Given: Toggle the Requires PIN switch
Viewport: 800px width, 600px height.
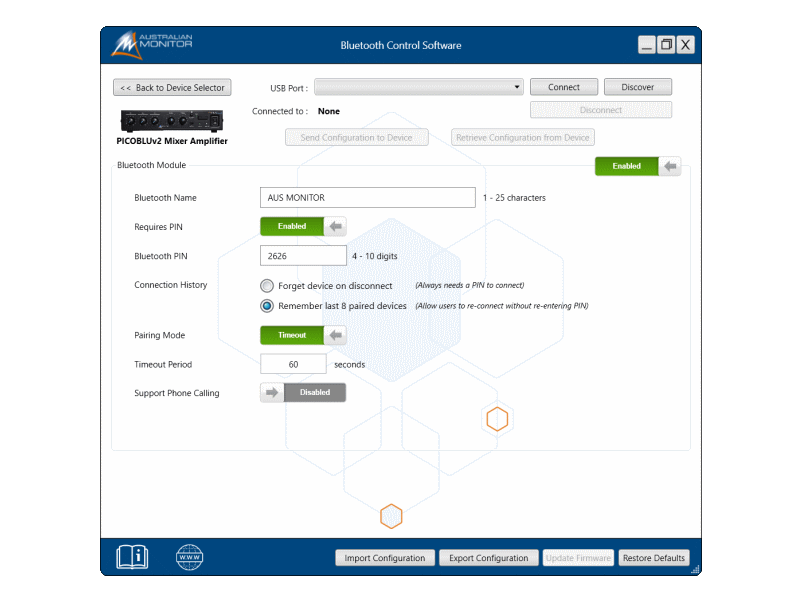Looking at the screenshot, I should point(303,226).
